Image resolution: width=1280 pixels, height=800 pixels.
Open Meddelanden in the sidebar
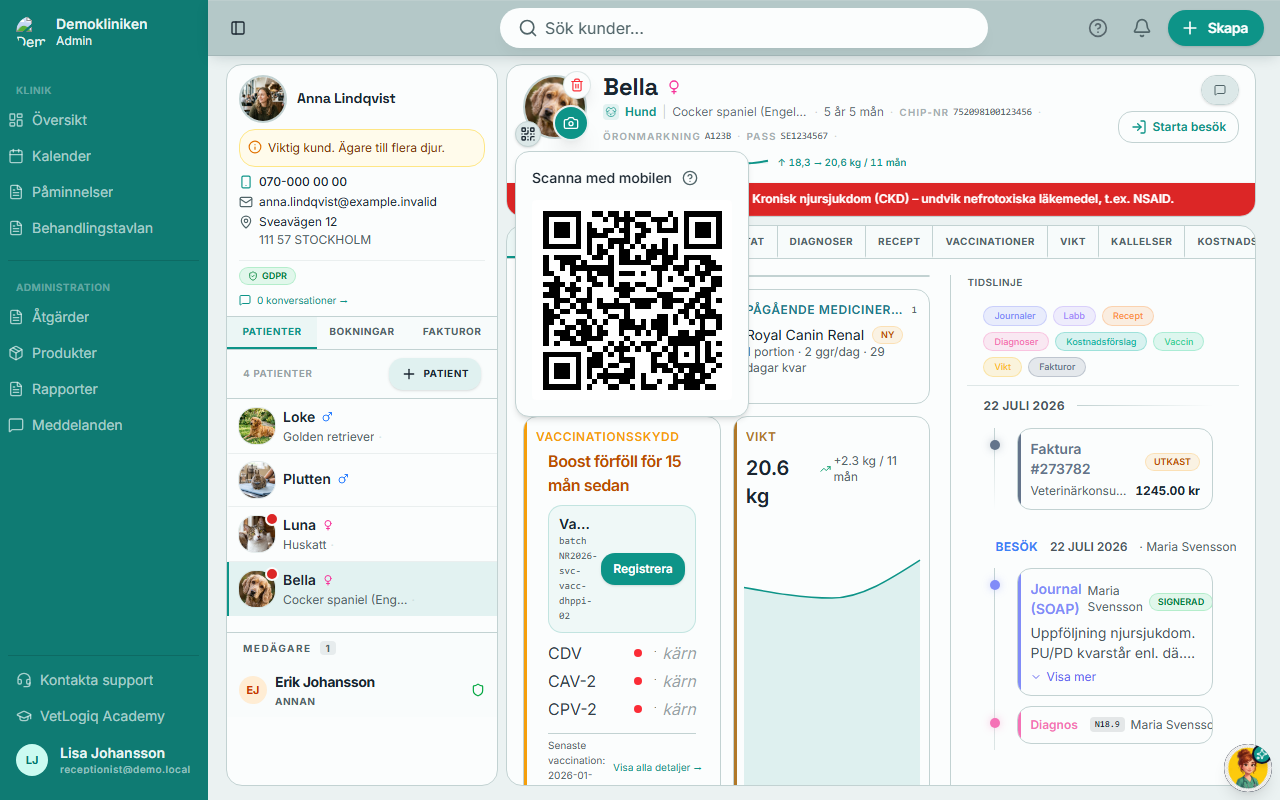(104, 425)
